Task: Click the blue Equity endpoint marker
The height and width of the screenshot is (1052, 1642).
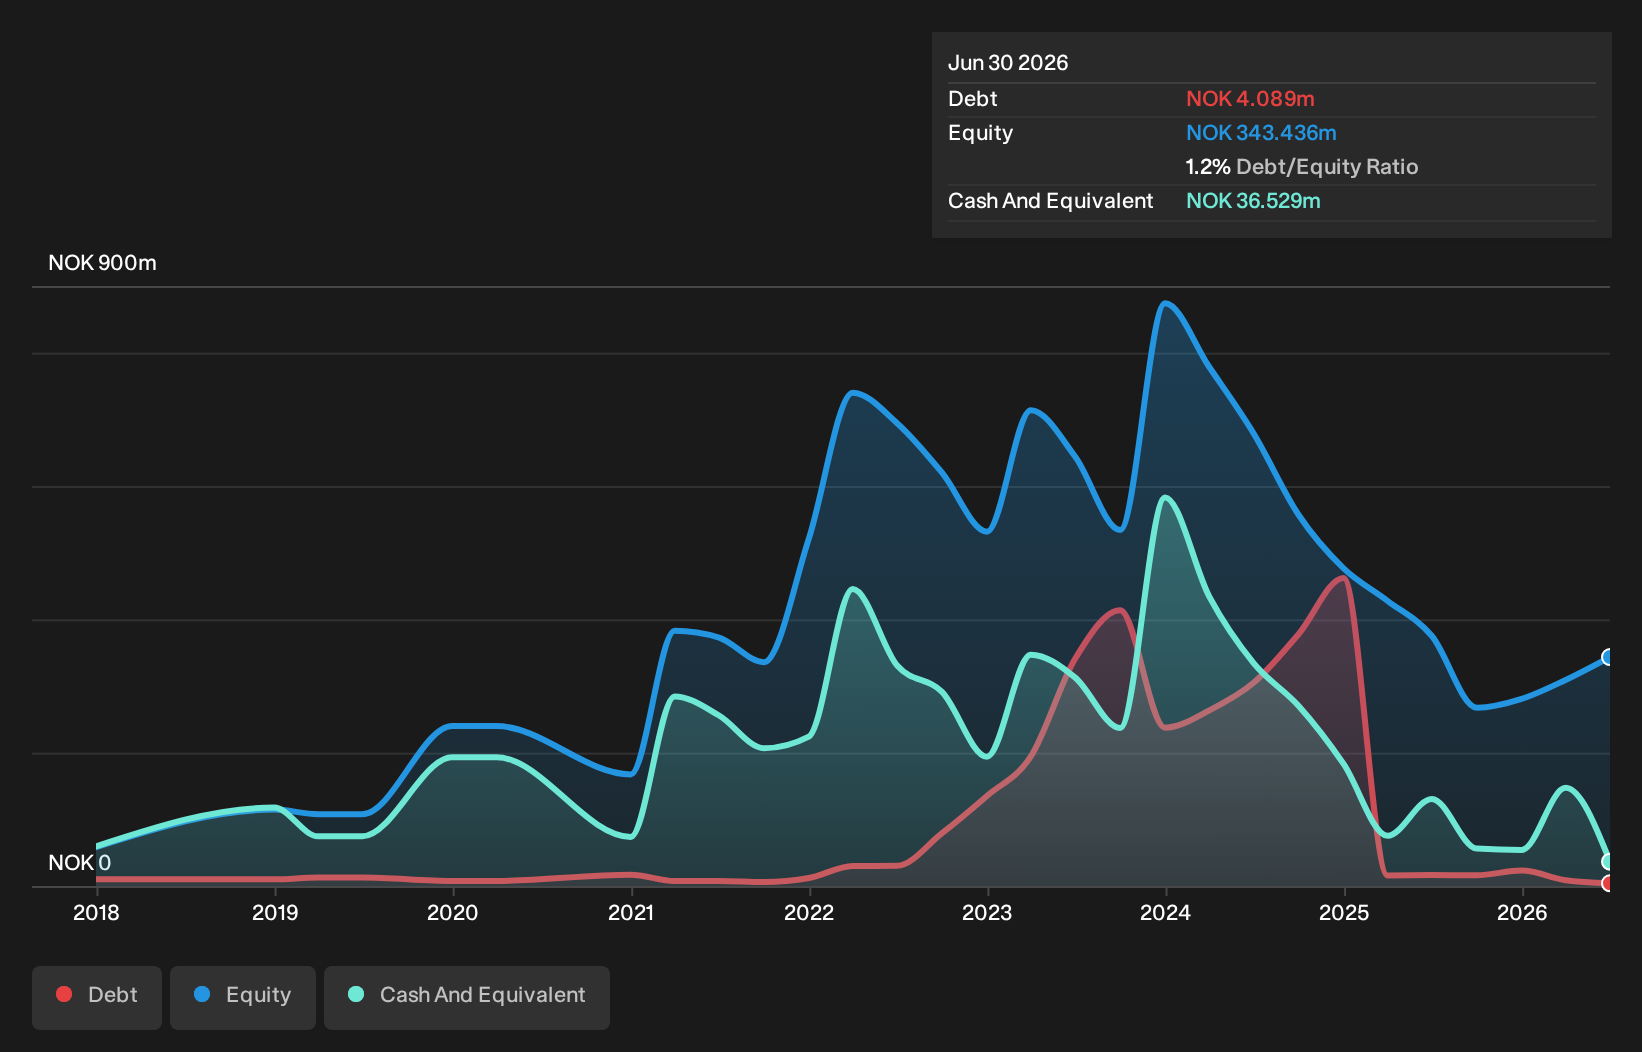Action: [x=1608, y=657]
